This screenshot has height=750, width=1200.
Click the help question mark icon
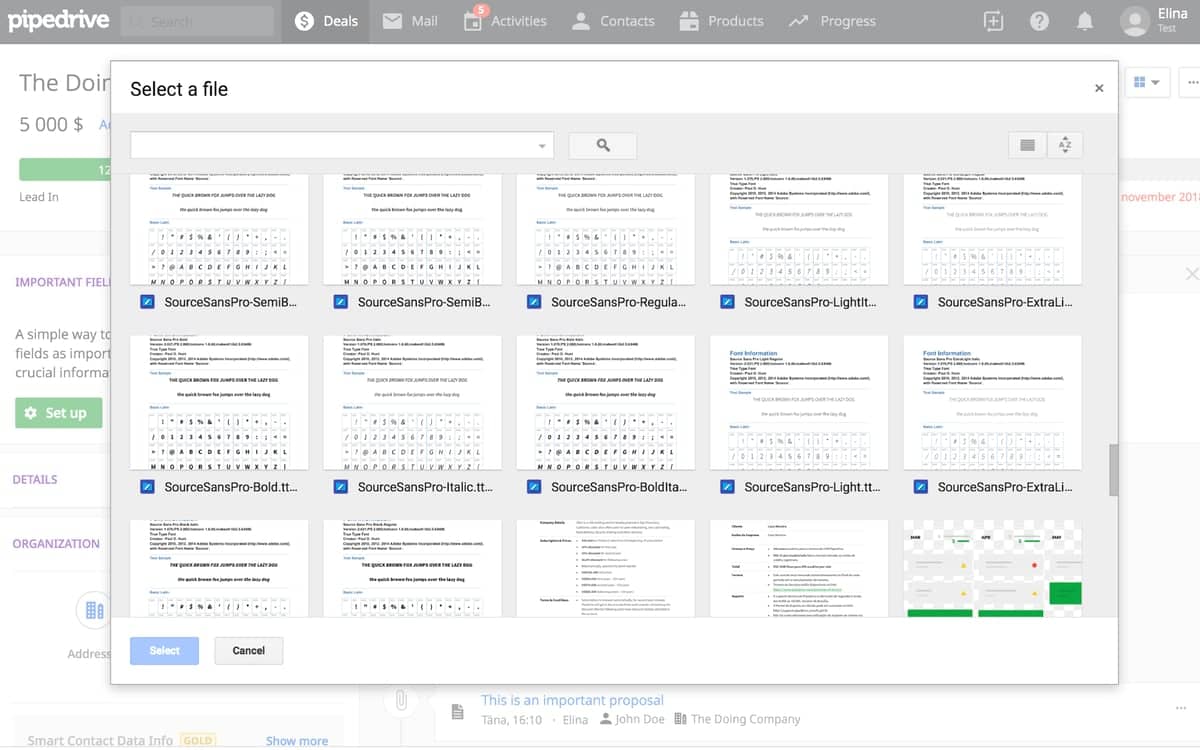click(x=1039, y=20)
